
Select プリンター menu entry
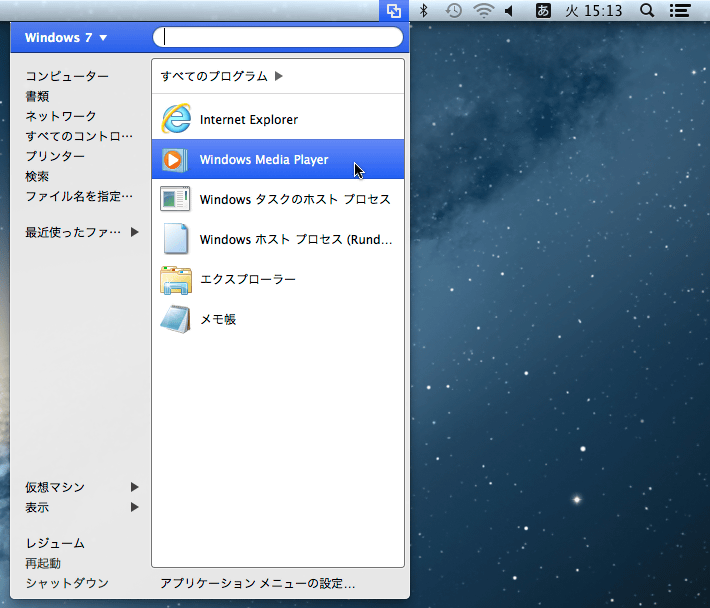coord(55,156)
